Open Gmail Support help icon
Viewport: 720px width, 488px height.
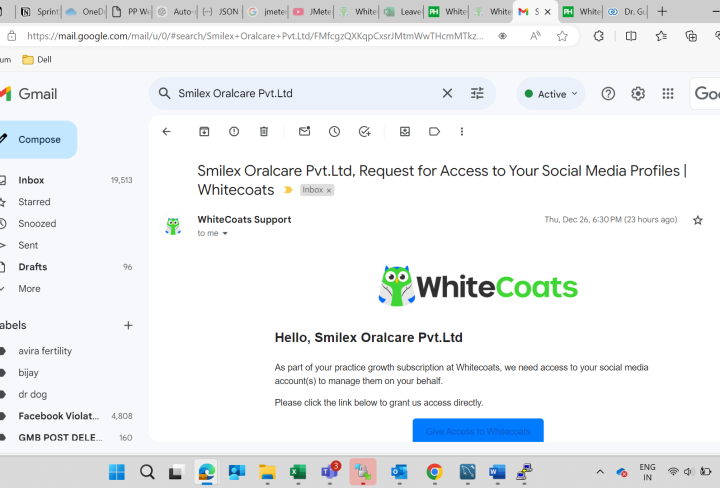click(608, 94)
